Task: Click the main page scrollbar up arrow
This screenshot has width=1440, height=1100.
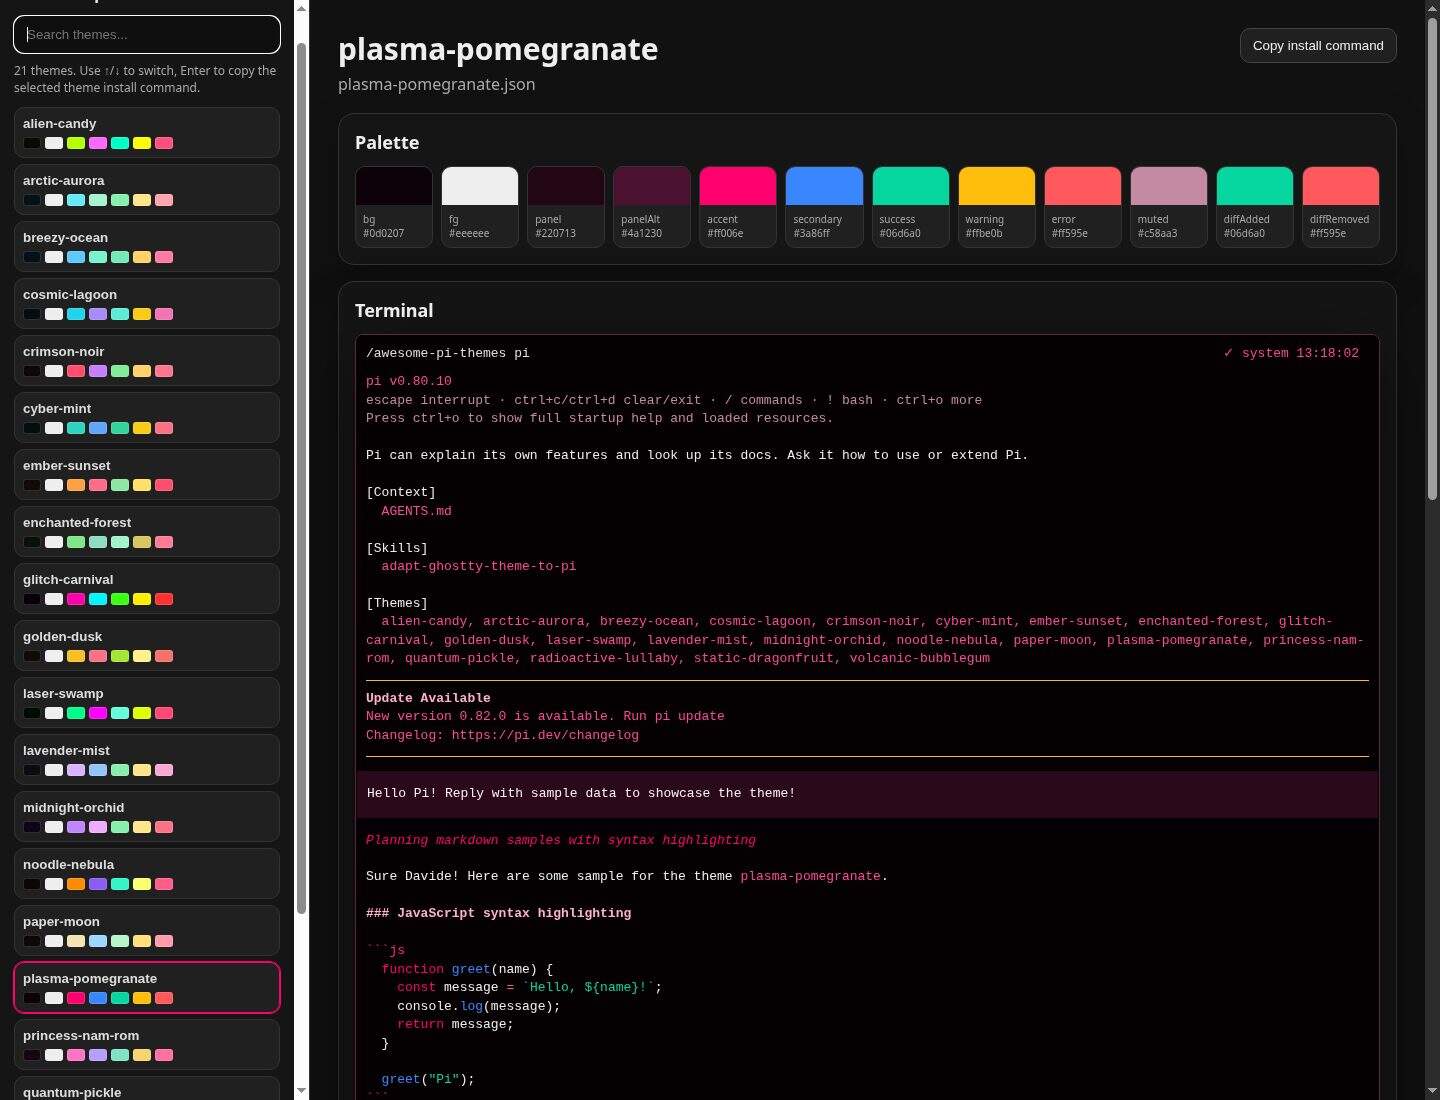Action: 1432,8
